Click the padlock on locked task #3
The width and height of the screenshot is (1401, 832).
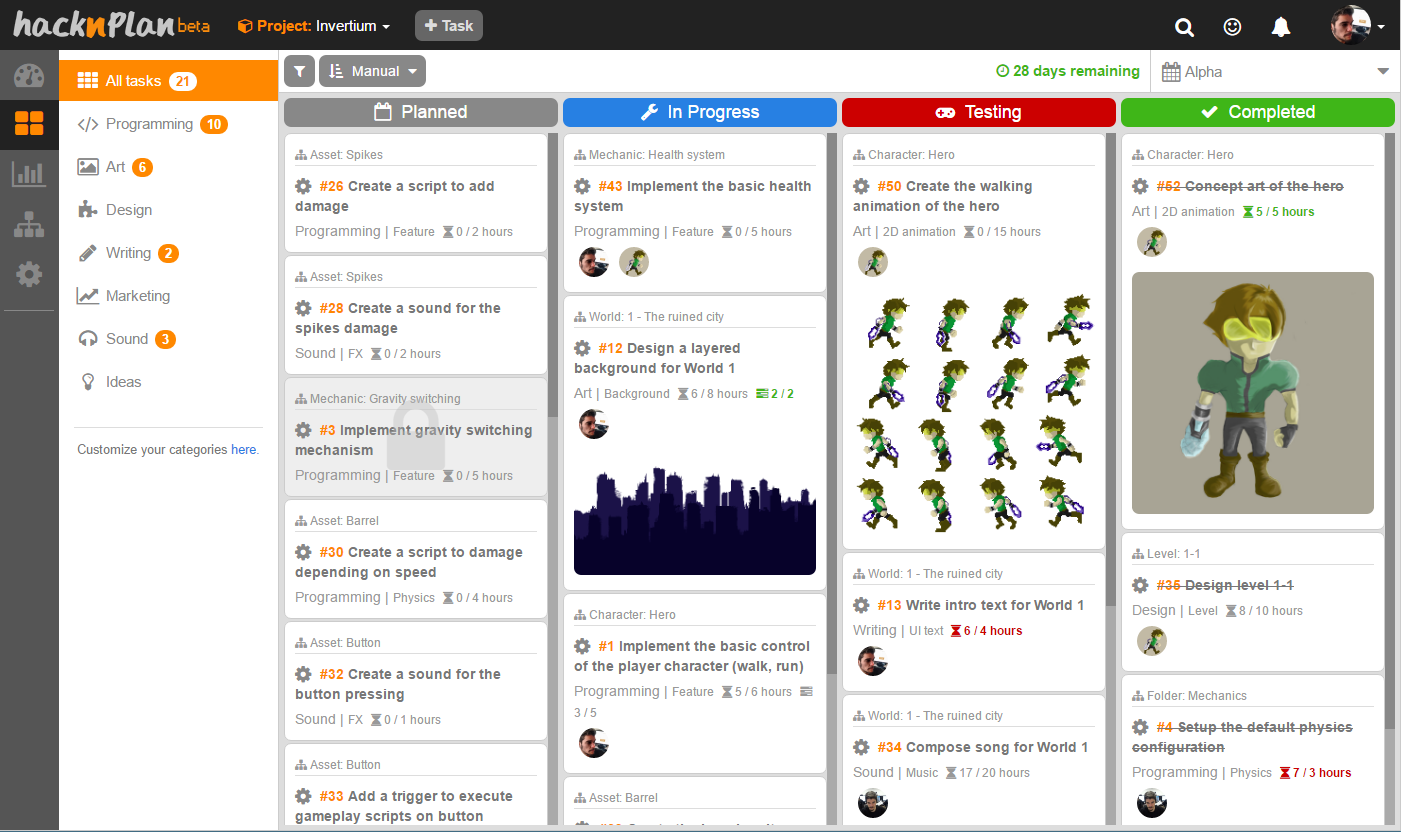tap(416, 437)
